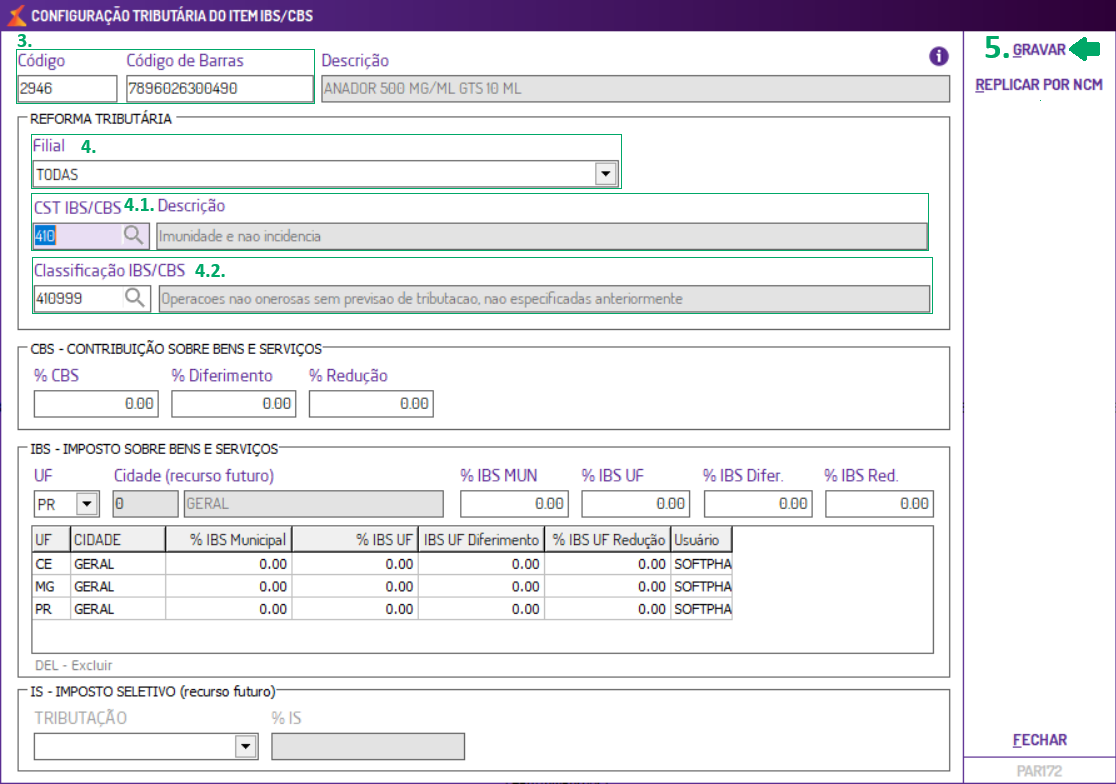Click the app logo in title bar
This screenshot has height=784, width=1116.
click(x=15, y=15)
